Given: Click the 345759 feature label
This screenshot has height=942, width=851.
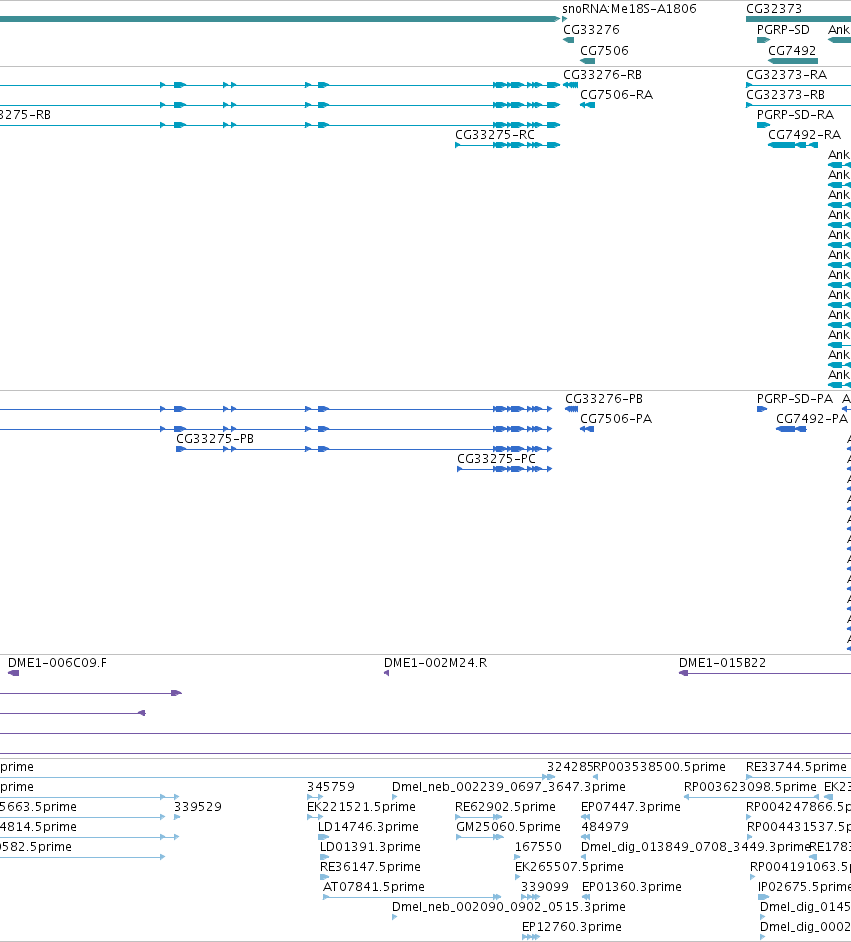Looking at the screenshot, I should [330, 786].
